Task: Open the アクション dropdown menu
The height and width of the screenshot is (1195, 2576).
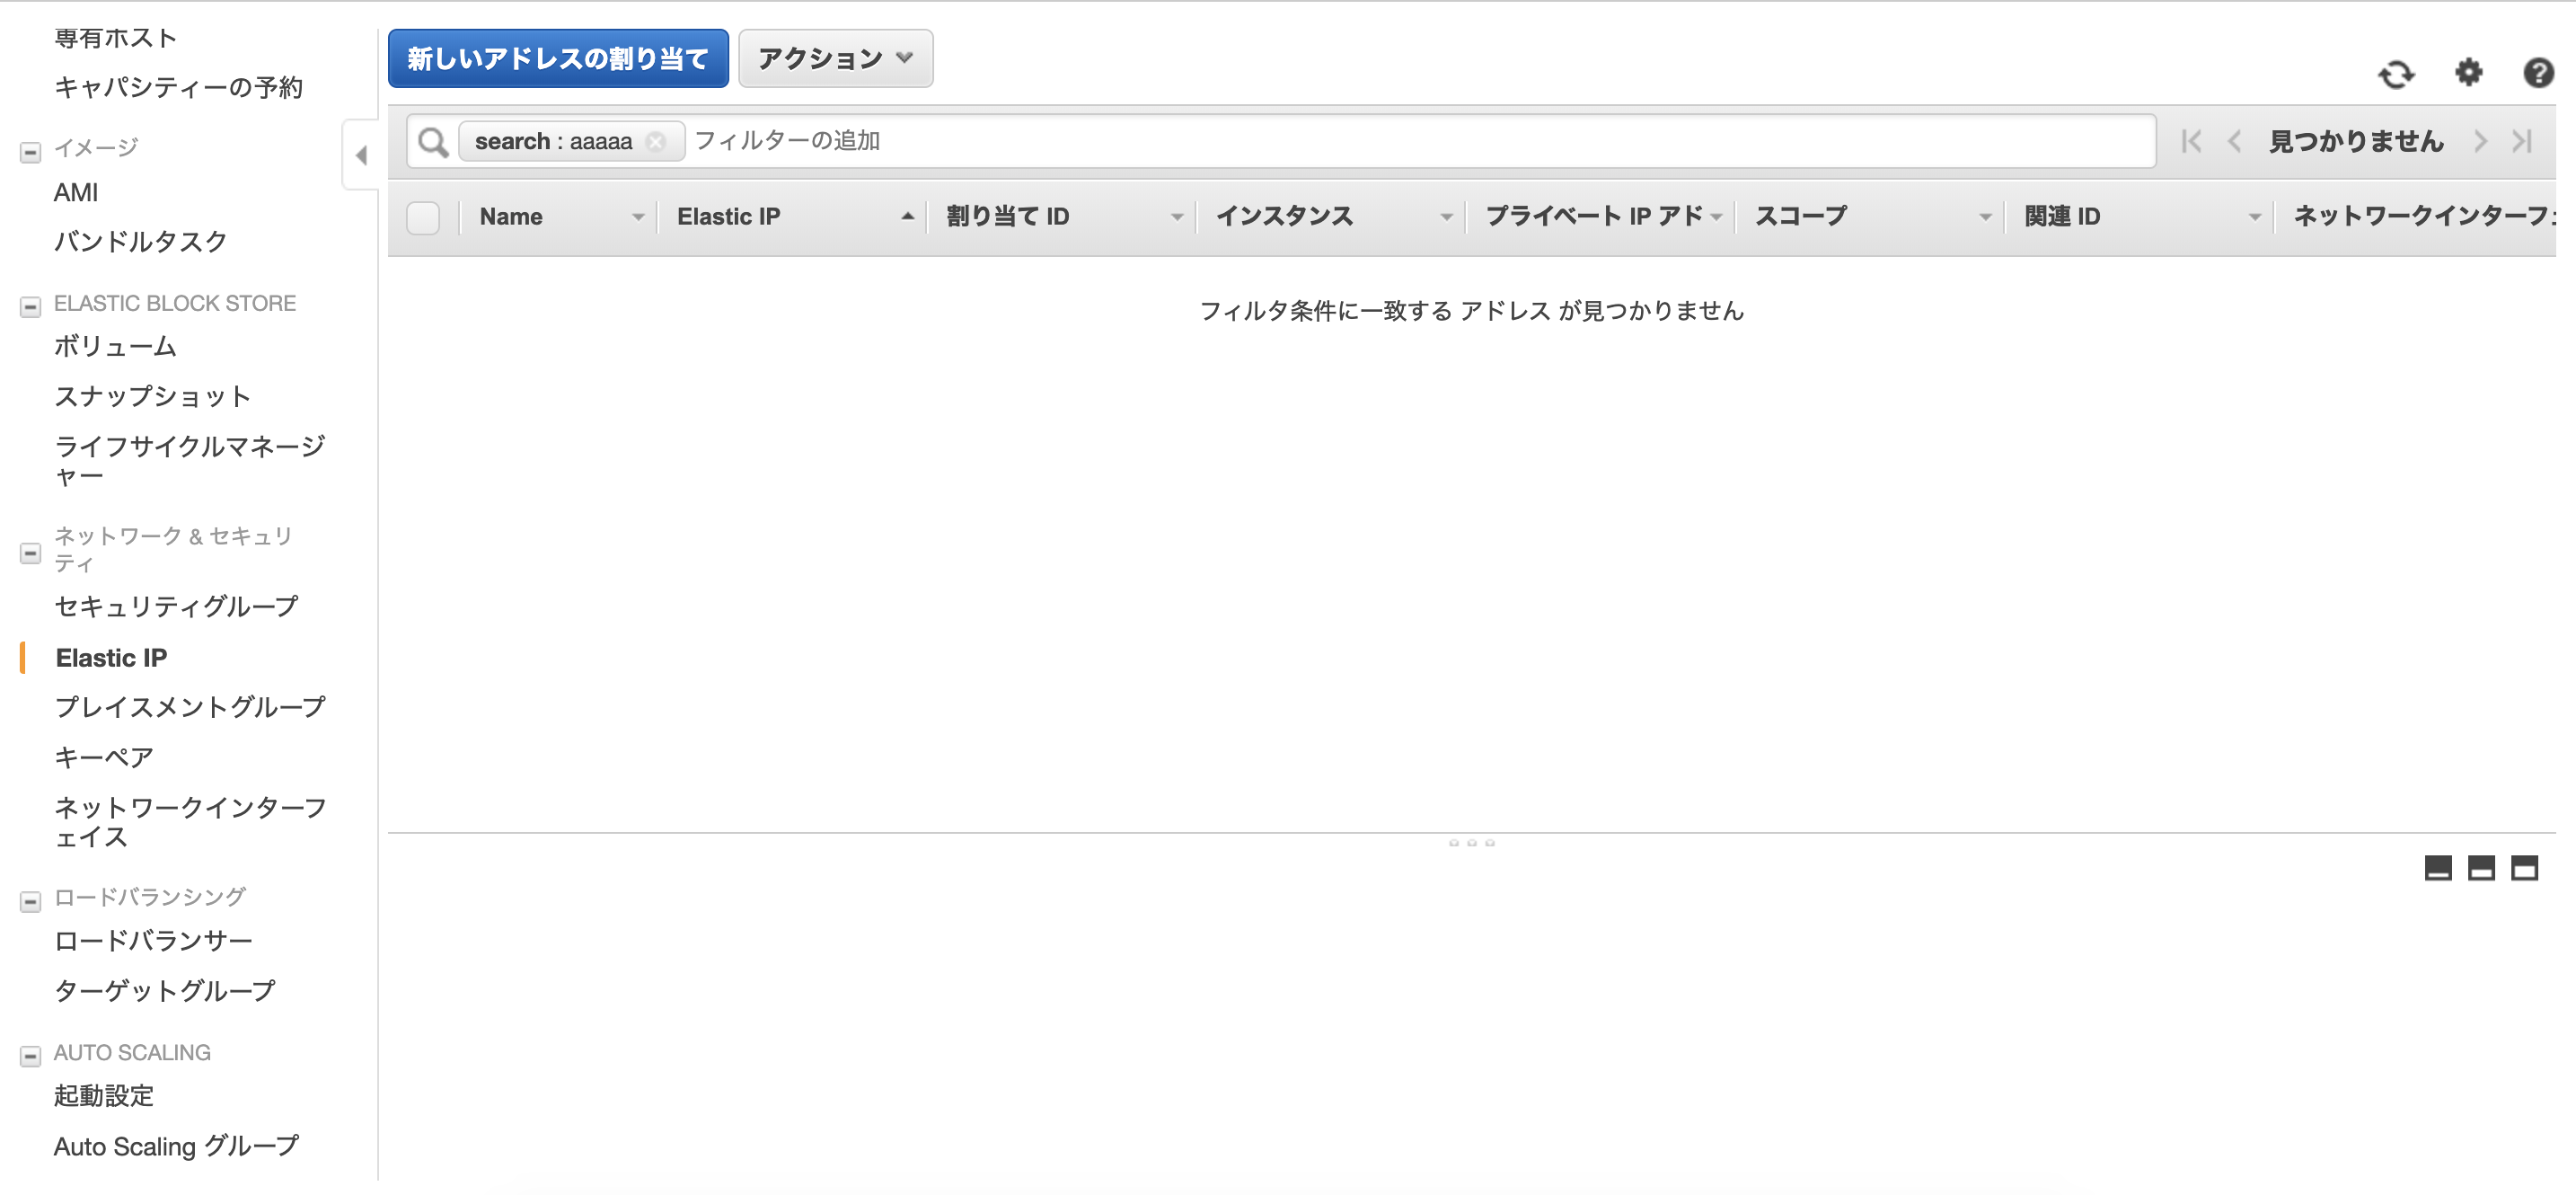Action: [x=835, y=59]
